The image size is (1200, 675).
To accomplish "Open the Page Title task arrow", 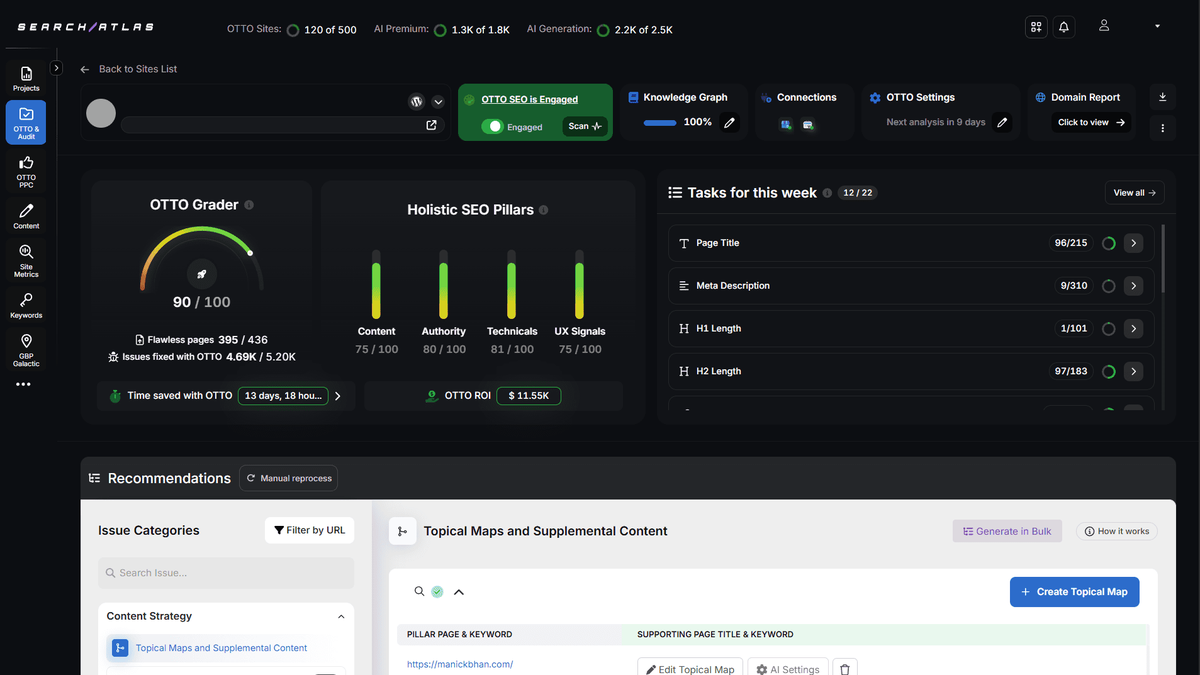I will pyautogui.click(x=1133, y=243).
